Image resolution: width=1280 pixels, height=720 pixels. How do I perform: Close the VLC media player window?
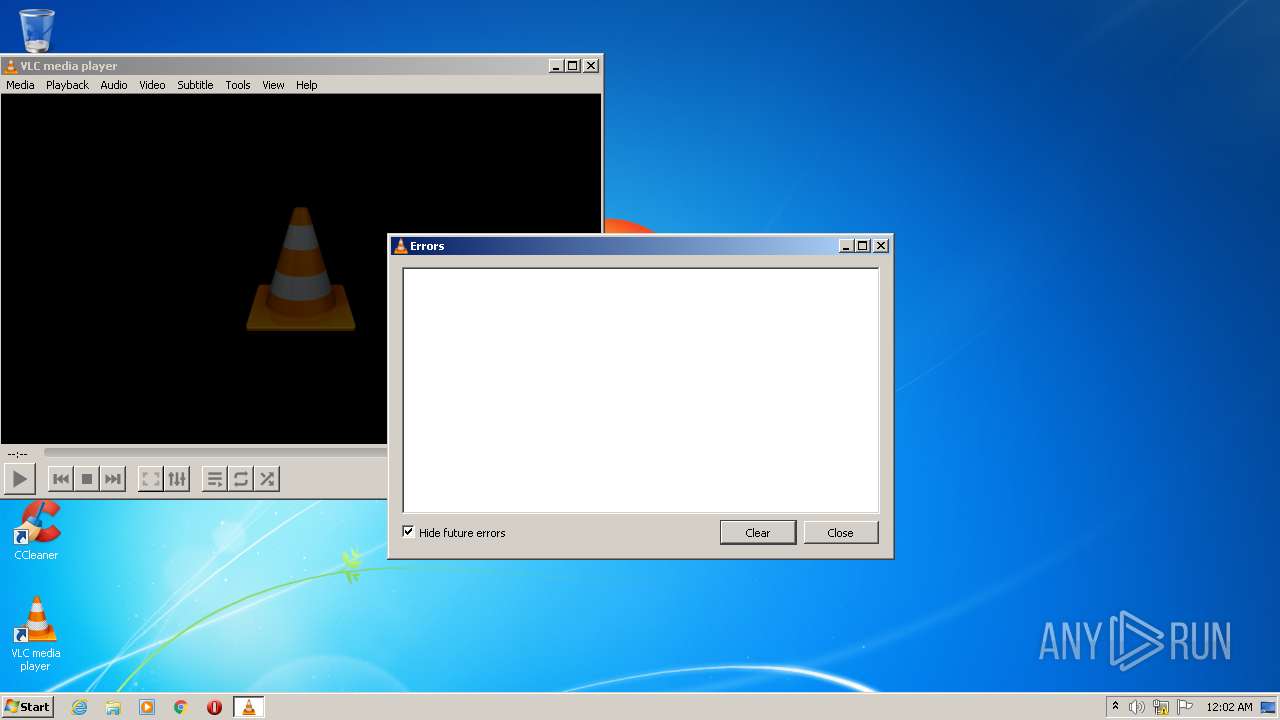click(591, 66)
